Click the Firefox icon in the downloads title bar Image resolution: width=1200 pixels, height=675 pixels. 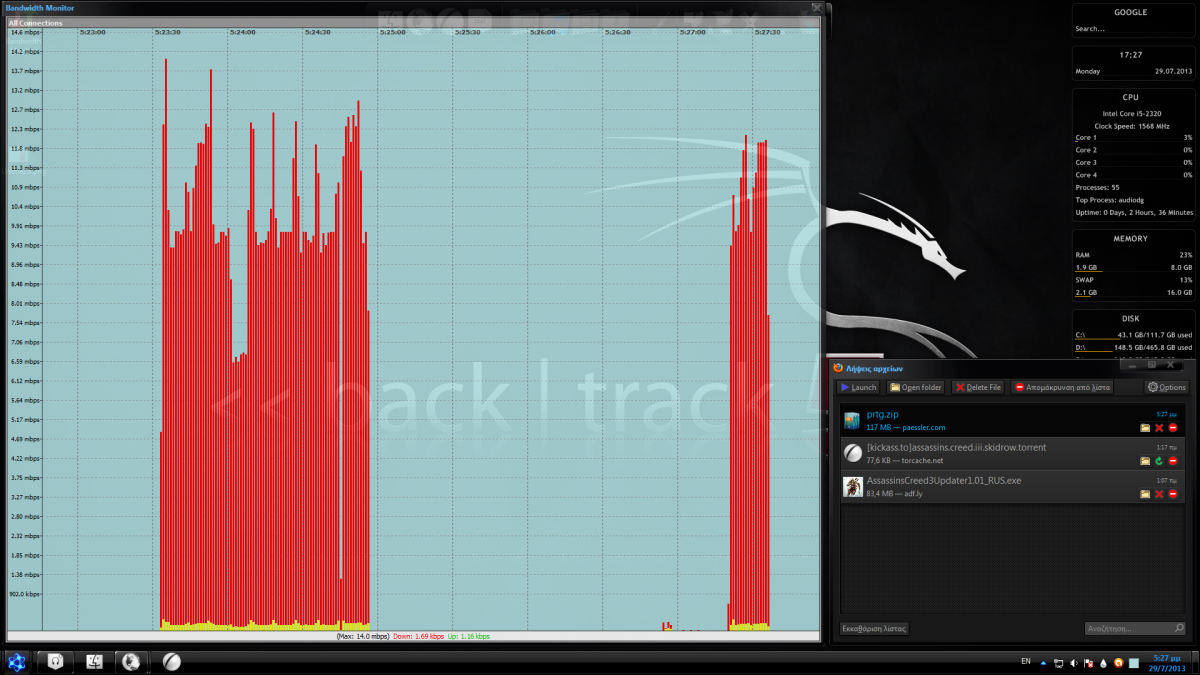pyautogui.click(x=838, y=368)
